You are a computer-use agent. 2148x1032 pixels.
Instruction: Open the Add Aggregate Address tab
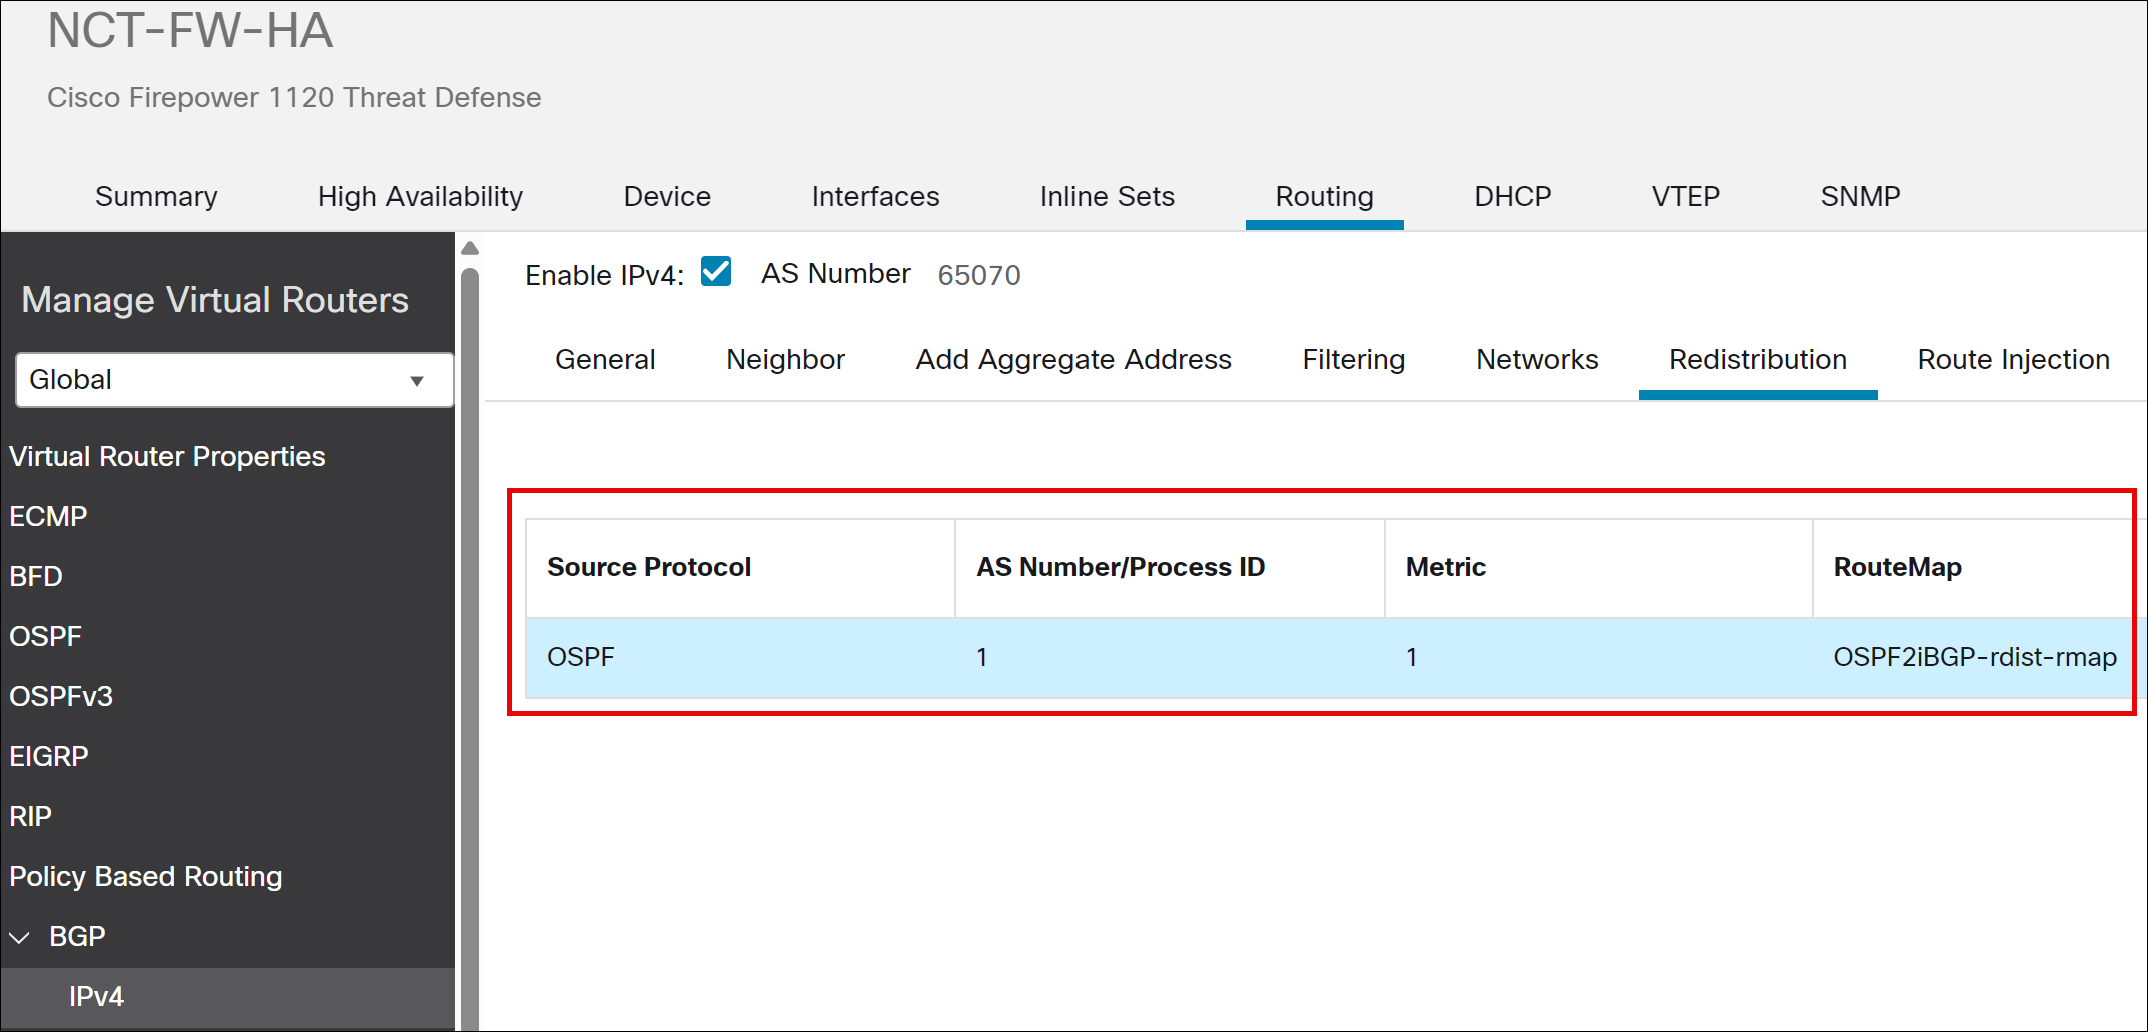click(1073, 360)
